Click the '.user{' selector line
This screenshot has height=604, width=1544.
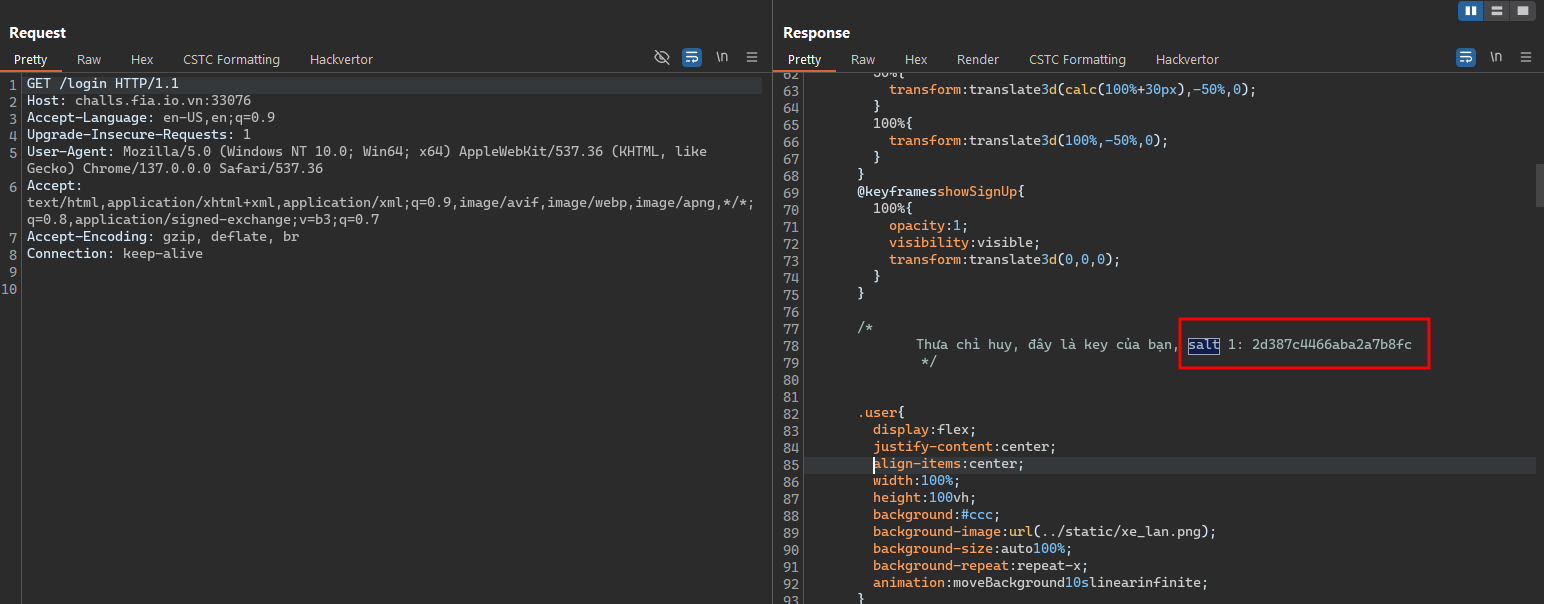point(881,414)
